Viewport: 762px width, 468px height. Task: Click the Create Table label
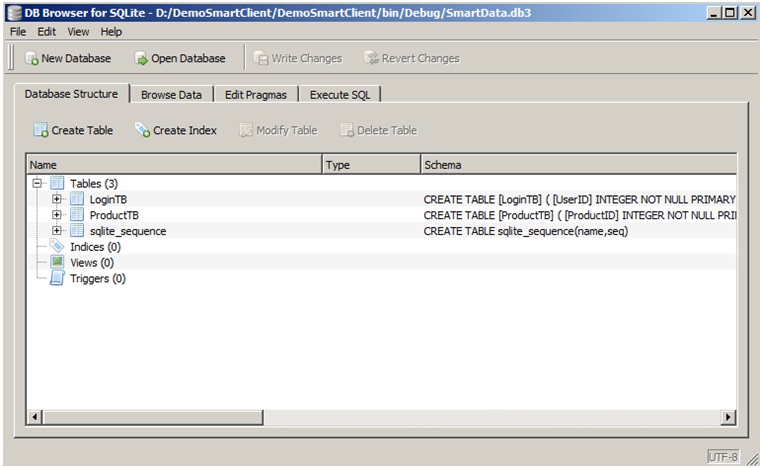click(82, 130)
